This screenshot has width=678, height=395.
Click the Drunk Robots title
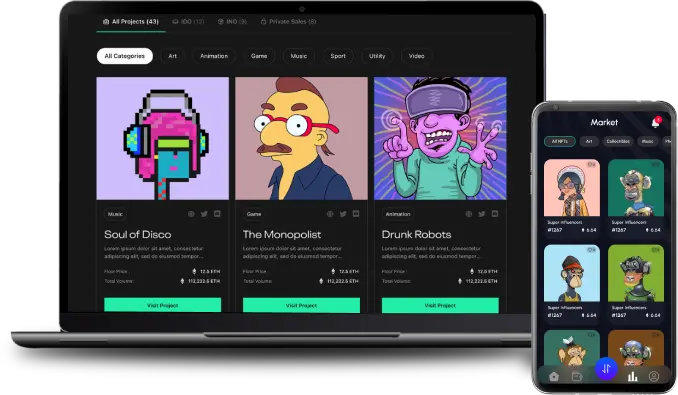tap(416, 234)
